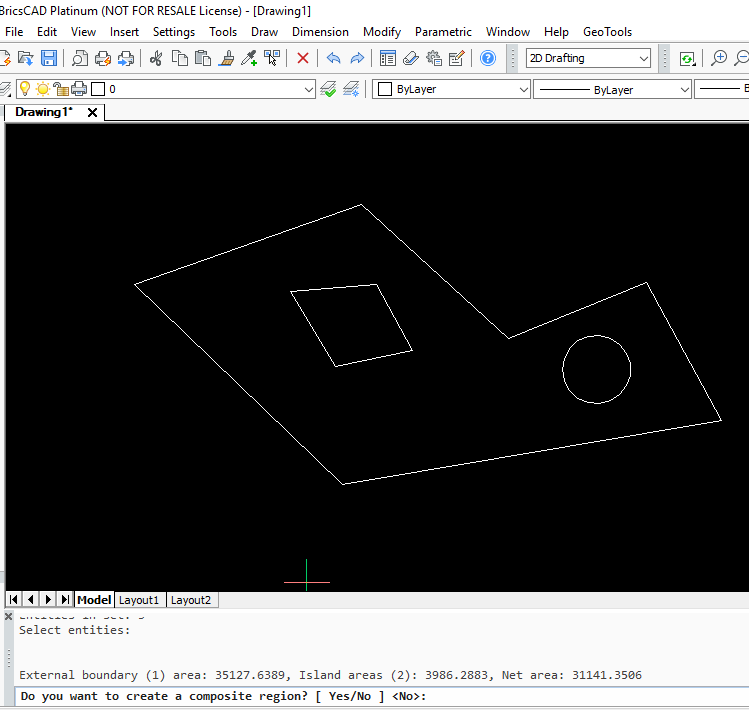This screenshot has width=749, height=710.
Task: Open the GeoTools menu
Action: pyautogui.click(x=607, y=32)
